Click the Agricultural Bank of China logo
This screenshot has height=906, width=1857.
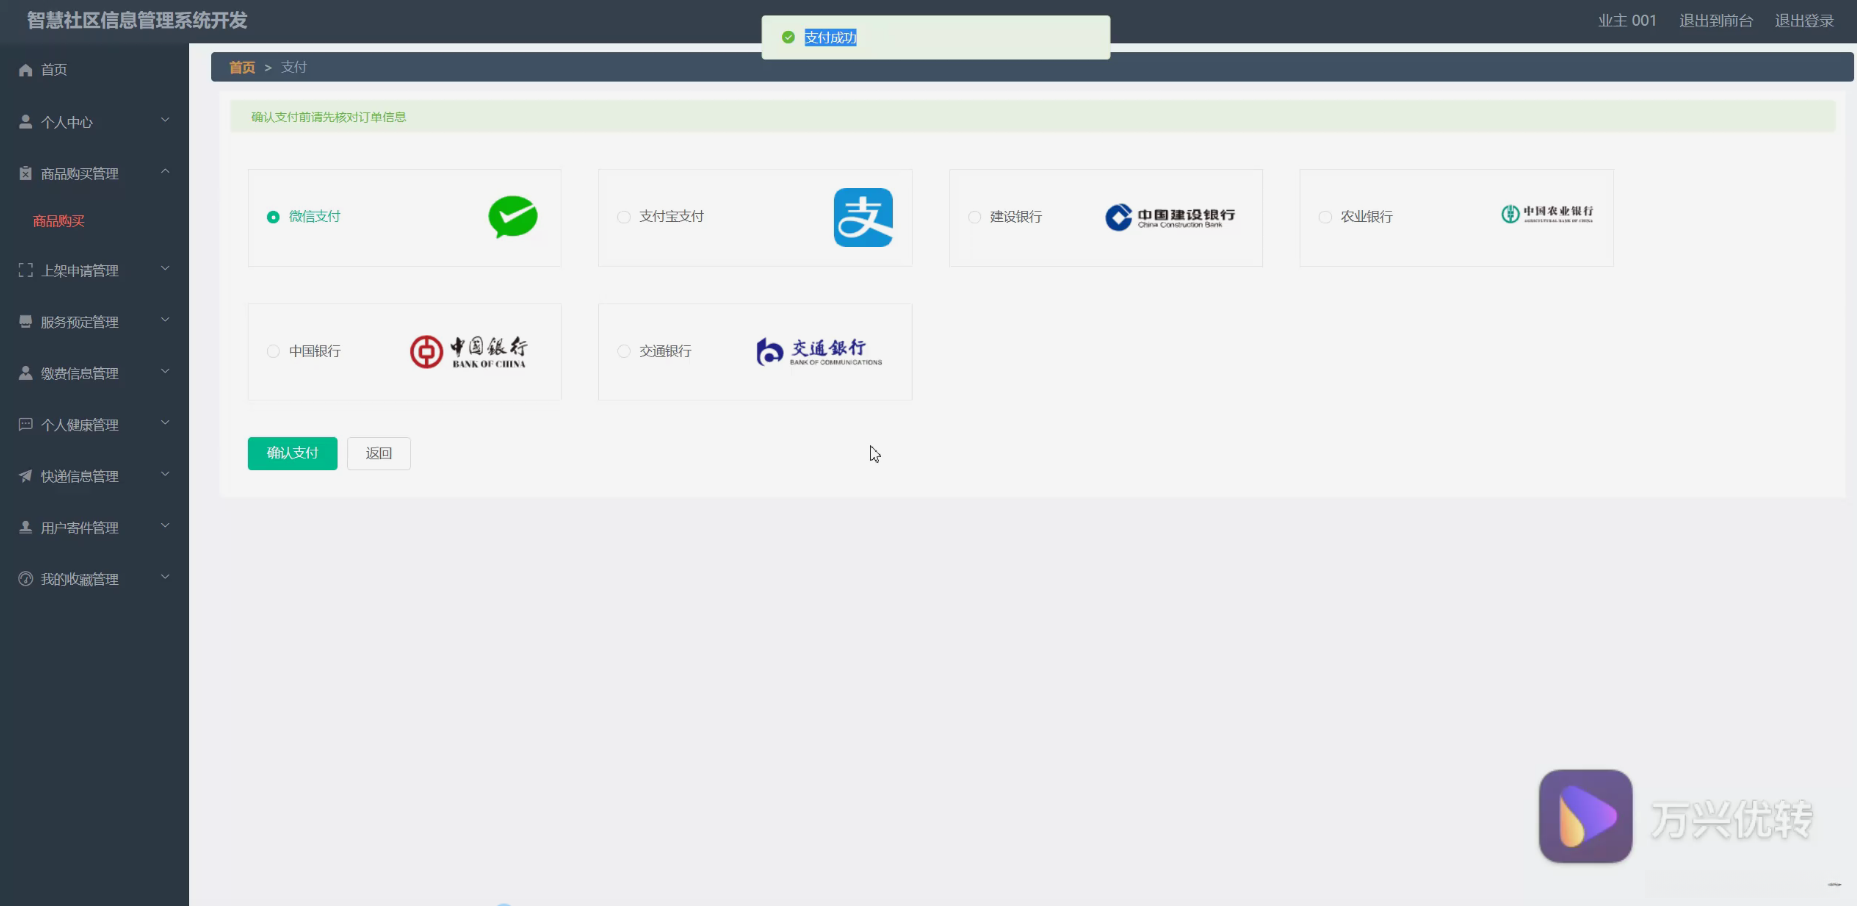(x=1547, y=214)
